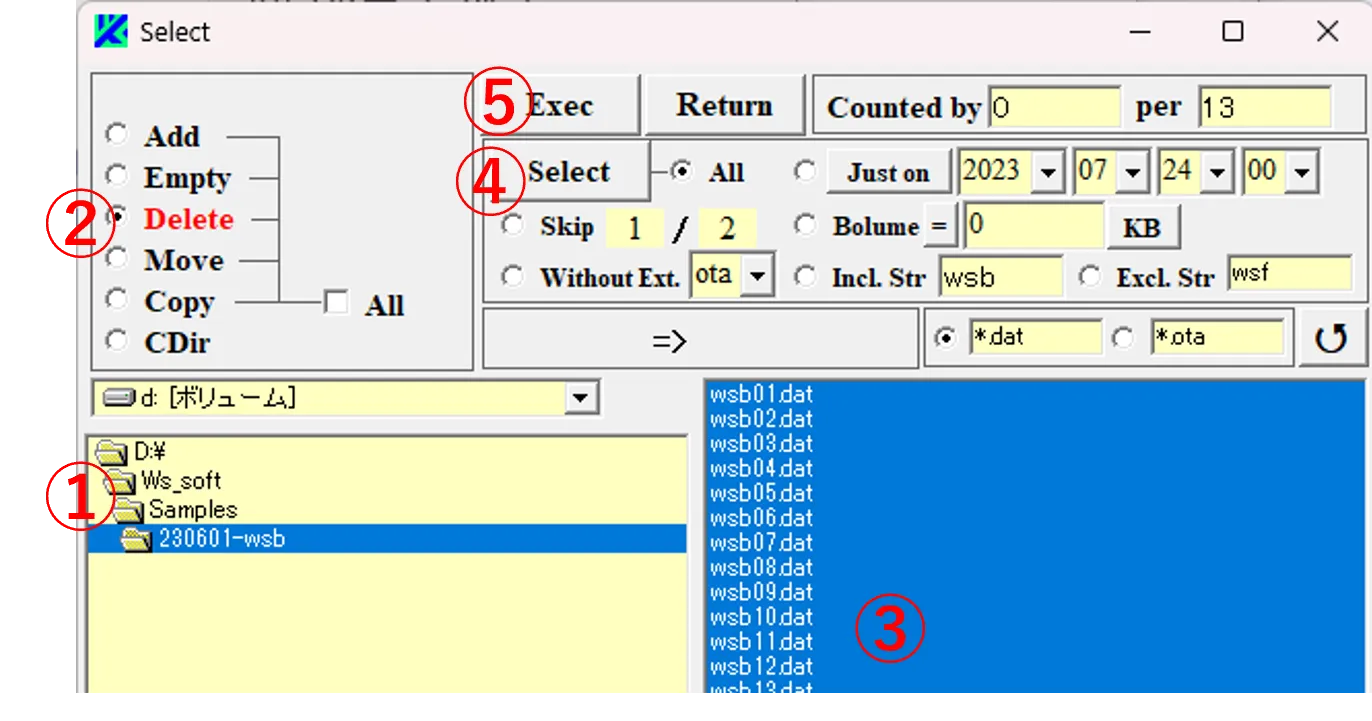Click the Skip denominator field showing 2
Viewport: 1372px width, 721px height.
(727, 229)
